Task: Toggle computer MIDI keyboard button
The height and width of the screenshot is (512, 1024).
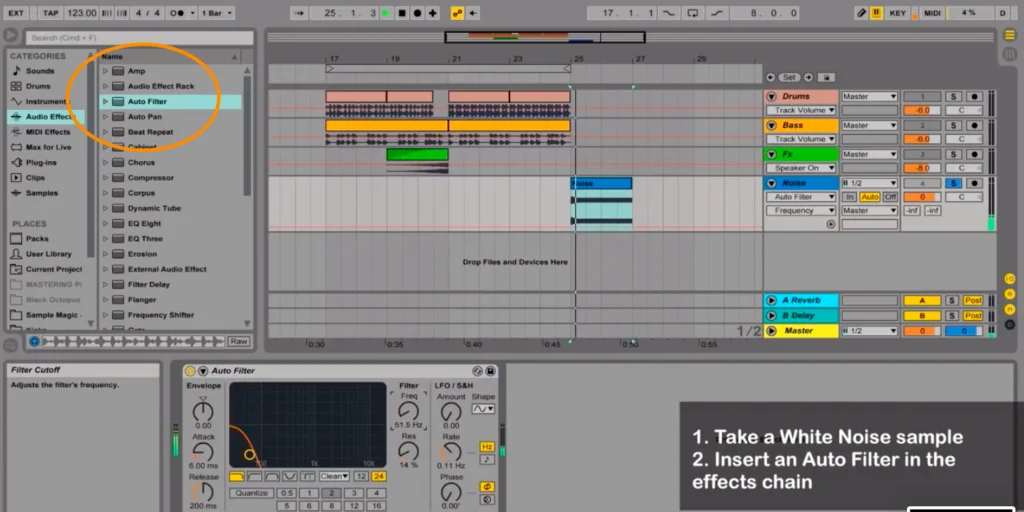Action: click(x=876, y=13)
